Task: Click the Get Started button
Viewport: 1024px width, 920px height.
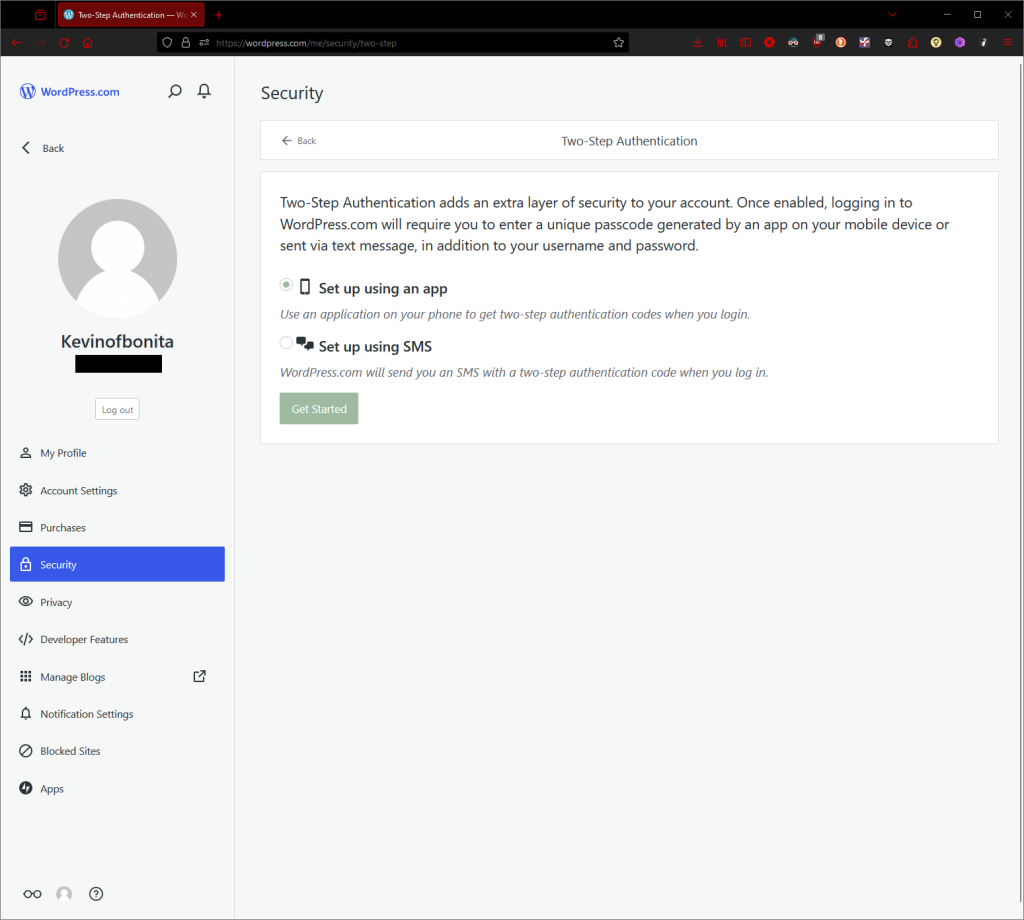Action: click(x=319, y=409)
